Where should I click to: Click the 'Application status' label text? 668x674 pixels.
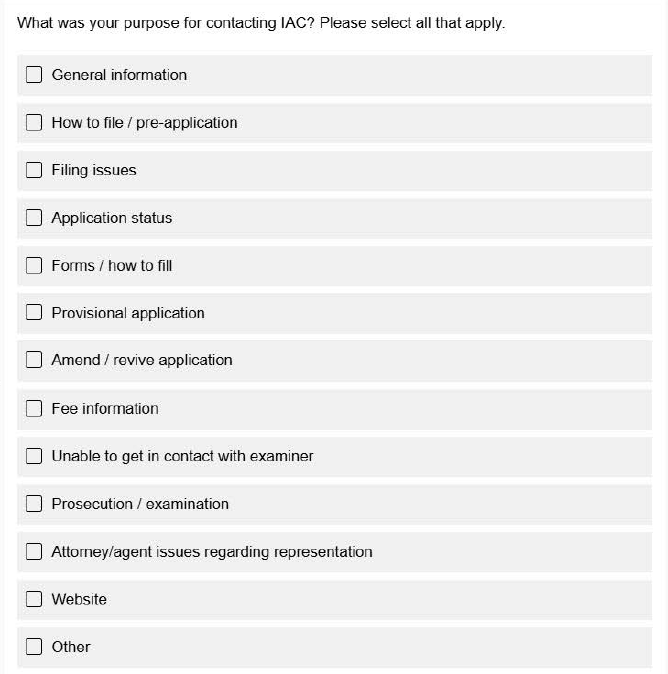[112, 218]
